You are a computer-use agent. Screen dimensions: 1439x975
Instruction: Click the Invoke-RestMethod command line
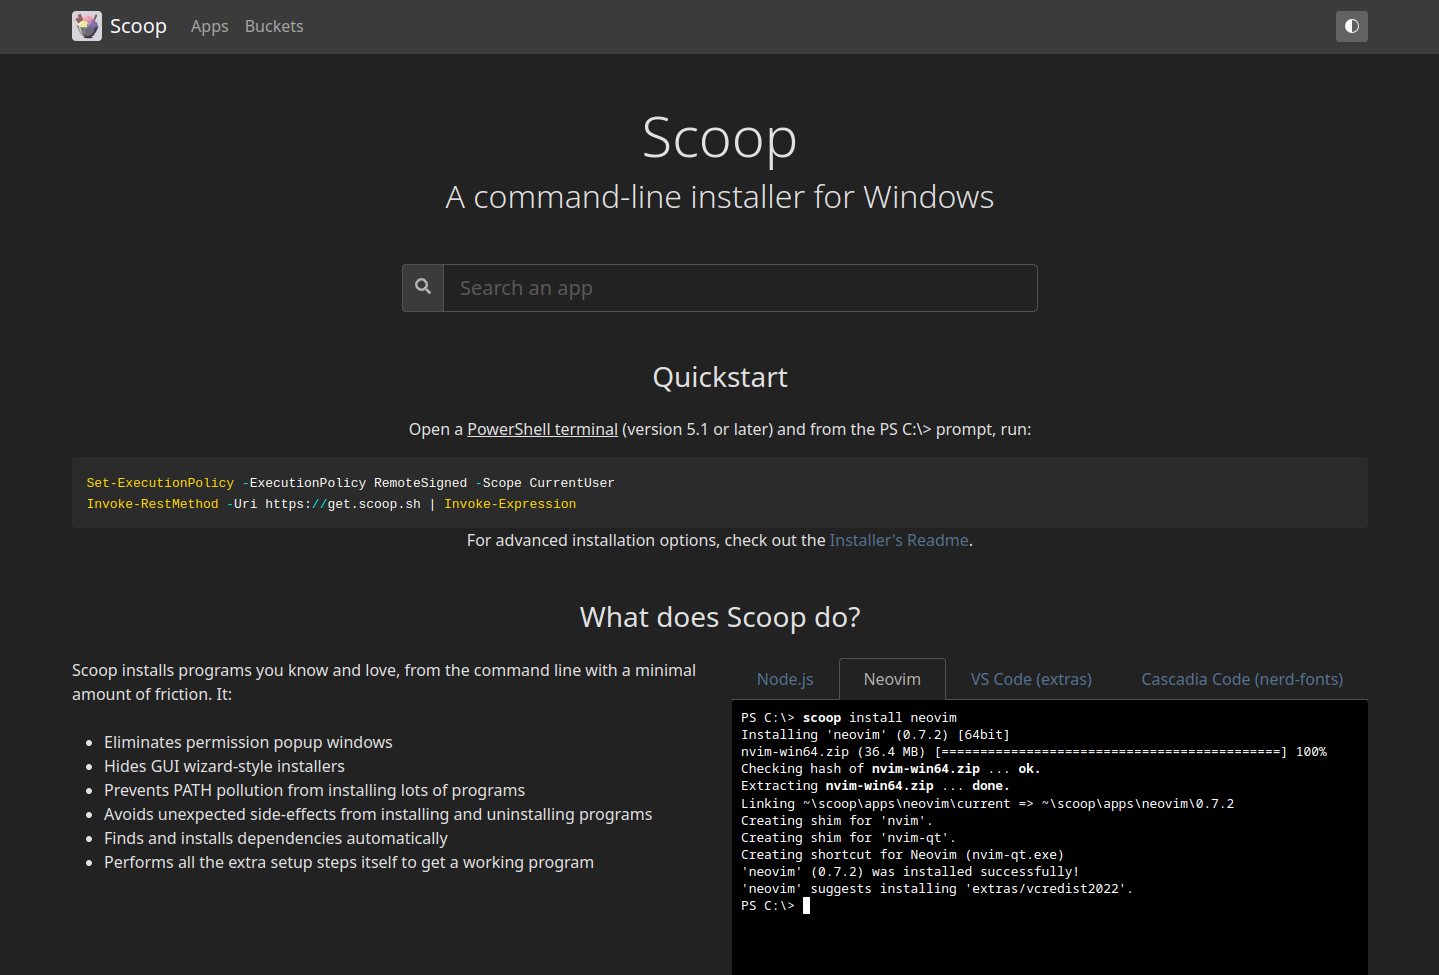pos(331,504)
